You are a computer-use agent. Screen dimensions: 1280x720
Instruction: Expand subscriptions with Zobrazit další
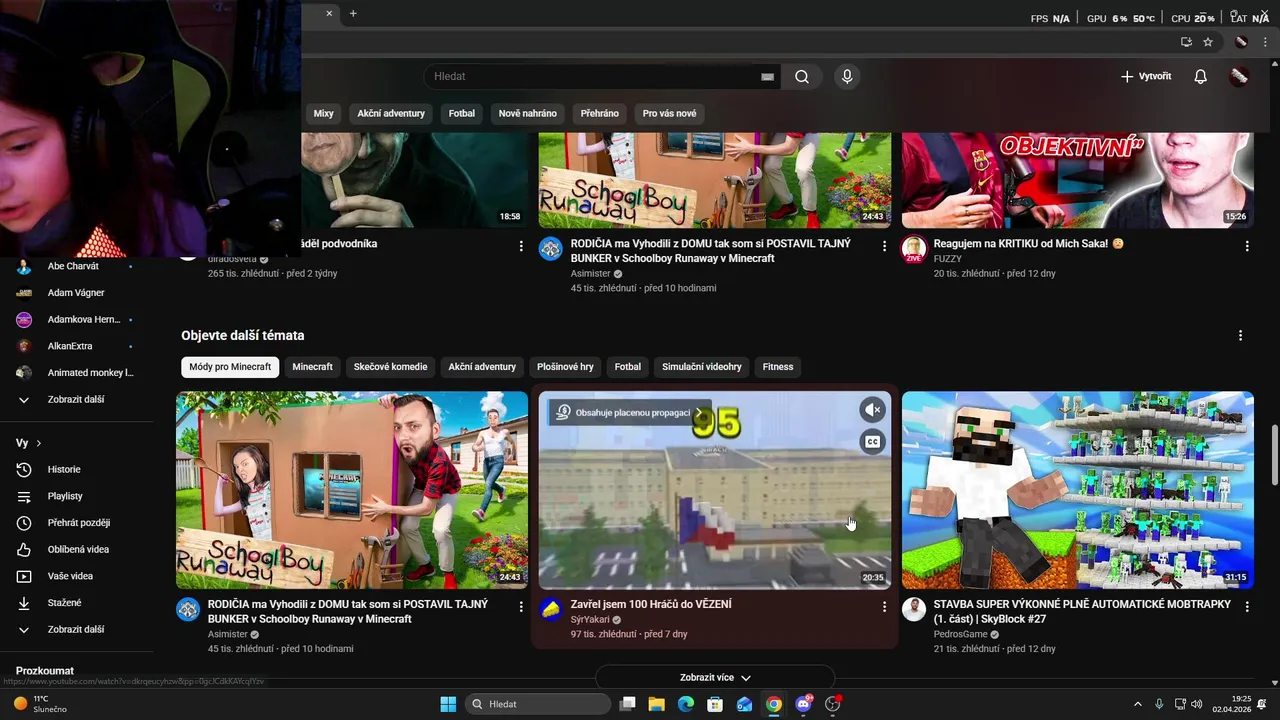tap(77, 399)
